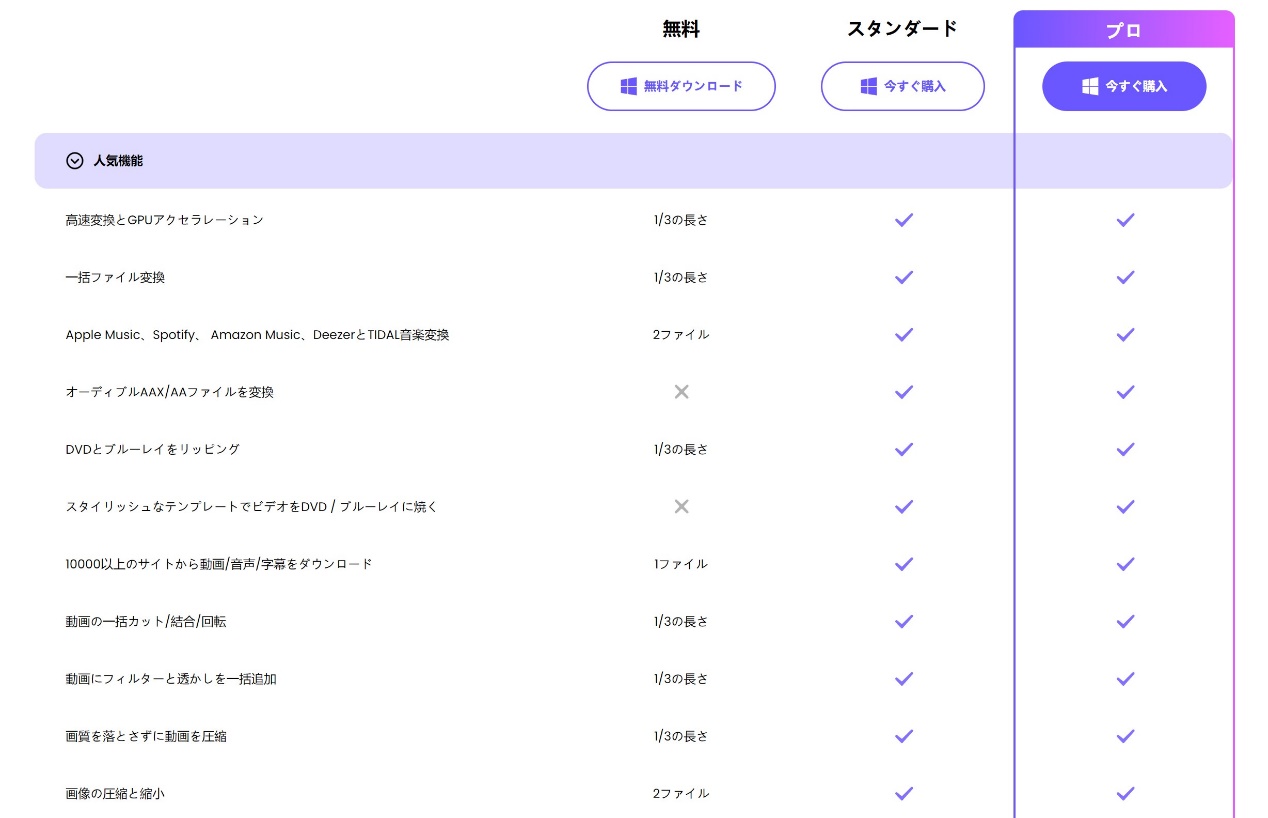The image size is (1268, 818).
Task: Click スタンダード checkmark for DVDとブルーレイをリッピング
Action: coord(904,449)
